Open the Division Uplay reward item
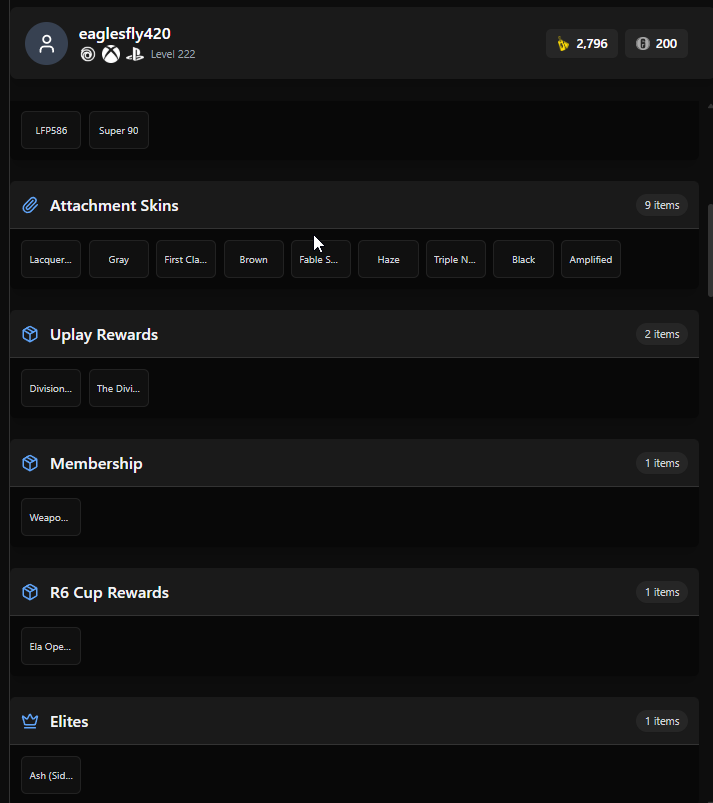Image resolution: width=713 pixels, height=803 pixels. (x=51, y=388)
